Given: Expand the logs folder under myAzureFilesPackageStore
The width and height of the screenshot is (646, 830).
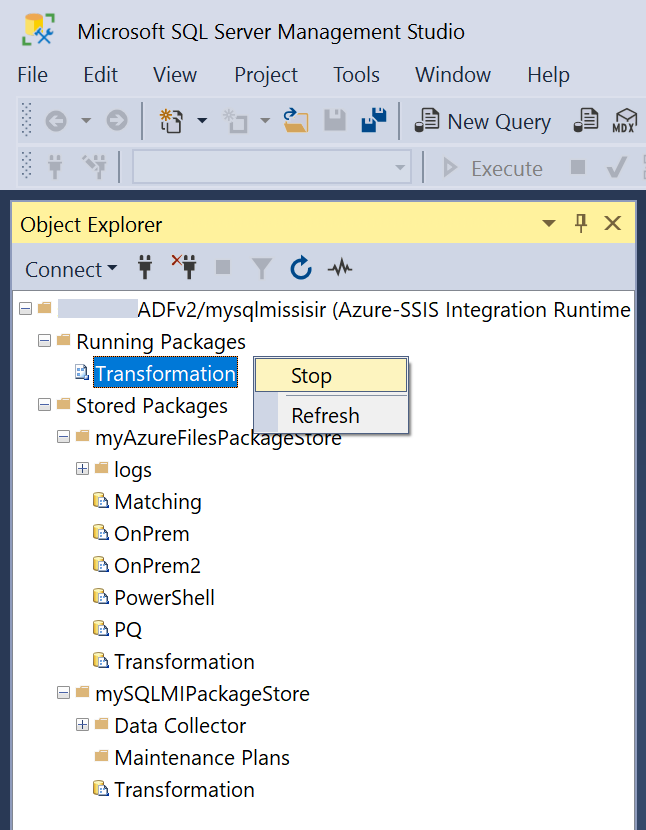Looking at the screenshot, I should coord(81,469).
